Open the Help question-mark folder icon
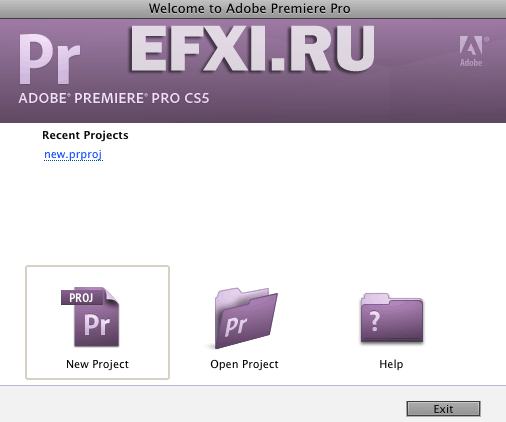 pyautogui.click(x=392, y=318)
